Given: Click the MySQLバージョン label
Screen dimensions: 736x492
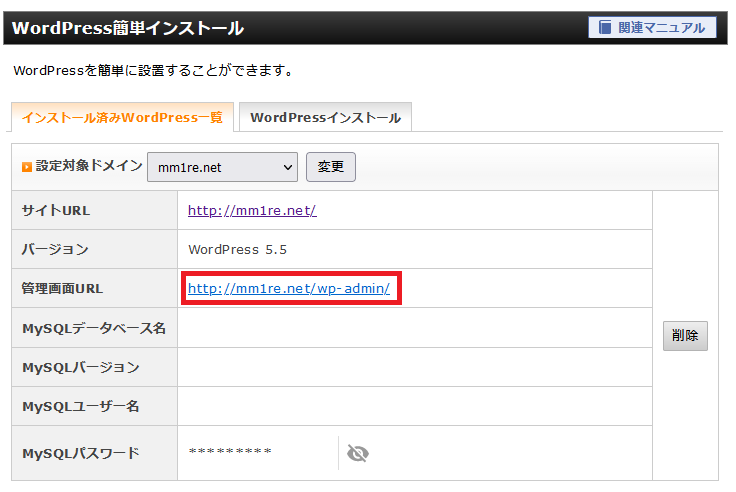Looking at the screenshot, I should point(81,367).
